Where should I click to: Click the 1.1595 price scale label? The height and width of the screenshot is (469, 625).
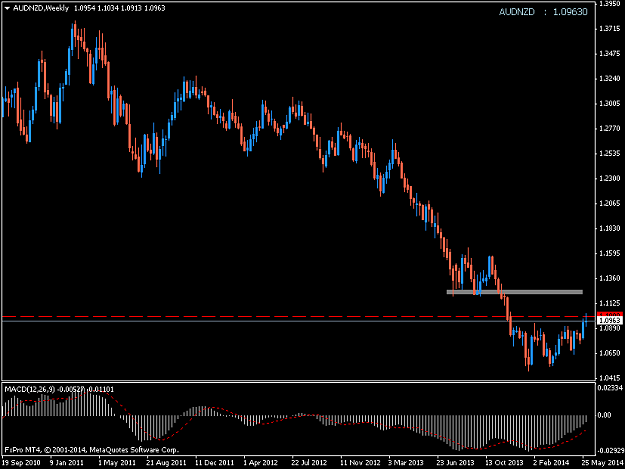(610, 253)
